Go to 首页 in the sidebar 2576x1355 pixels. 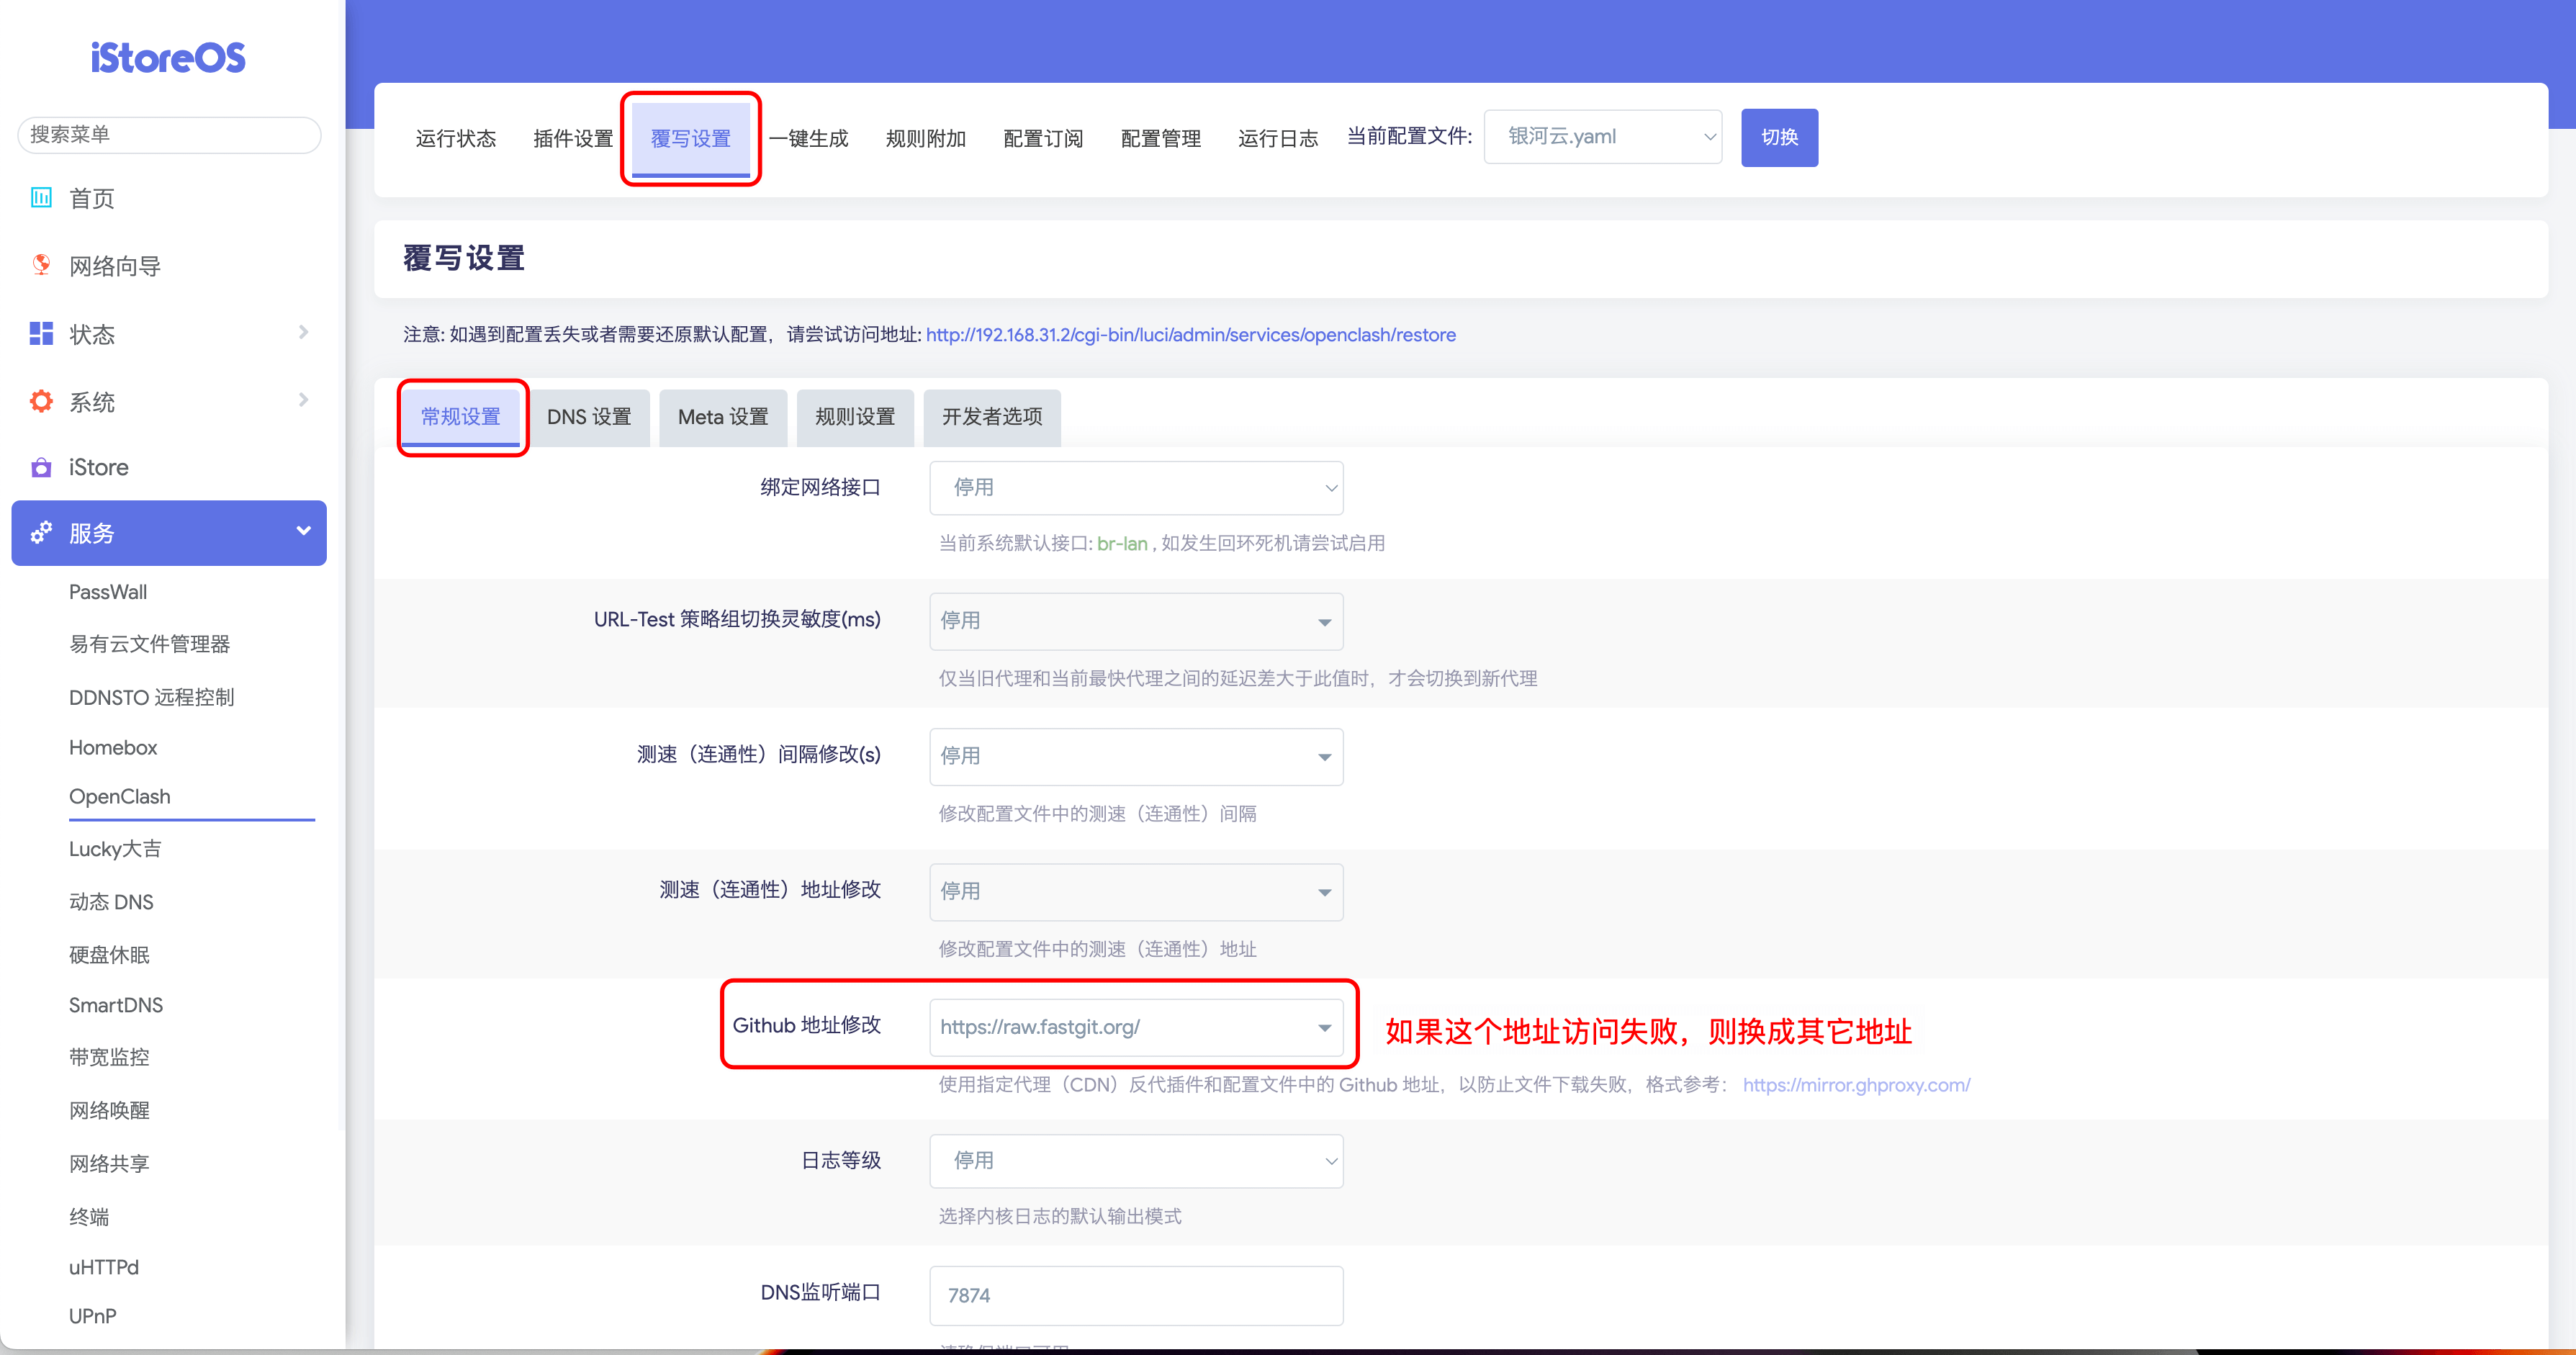tap(91, 198)
